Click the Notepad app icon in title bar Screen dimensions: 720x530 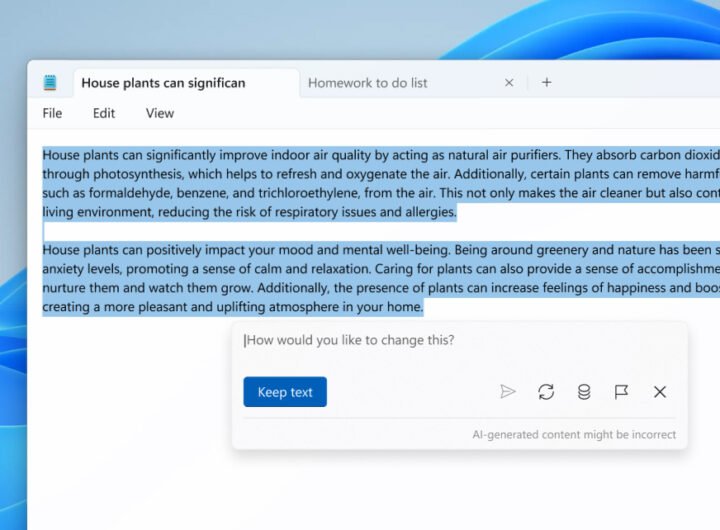pyautogui.click(x=50, y=83)
